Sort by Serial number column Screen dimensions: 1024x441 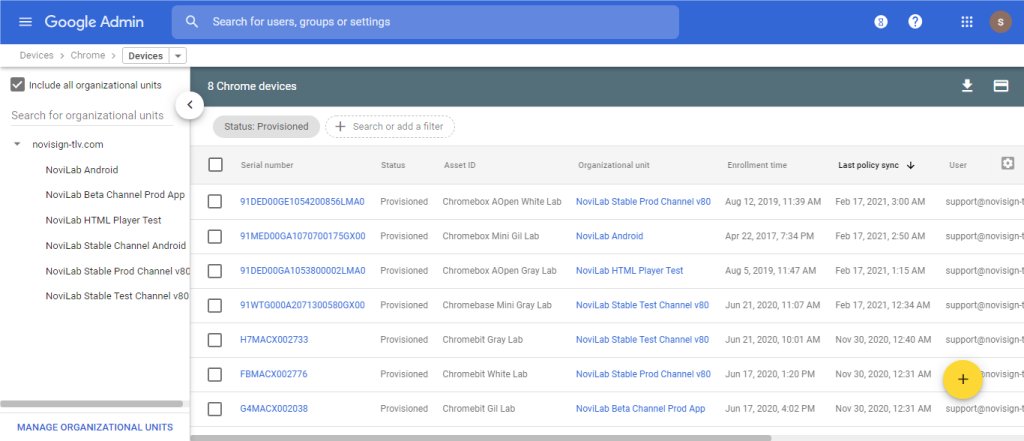point(267,165)
